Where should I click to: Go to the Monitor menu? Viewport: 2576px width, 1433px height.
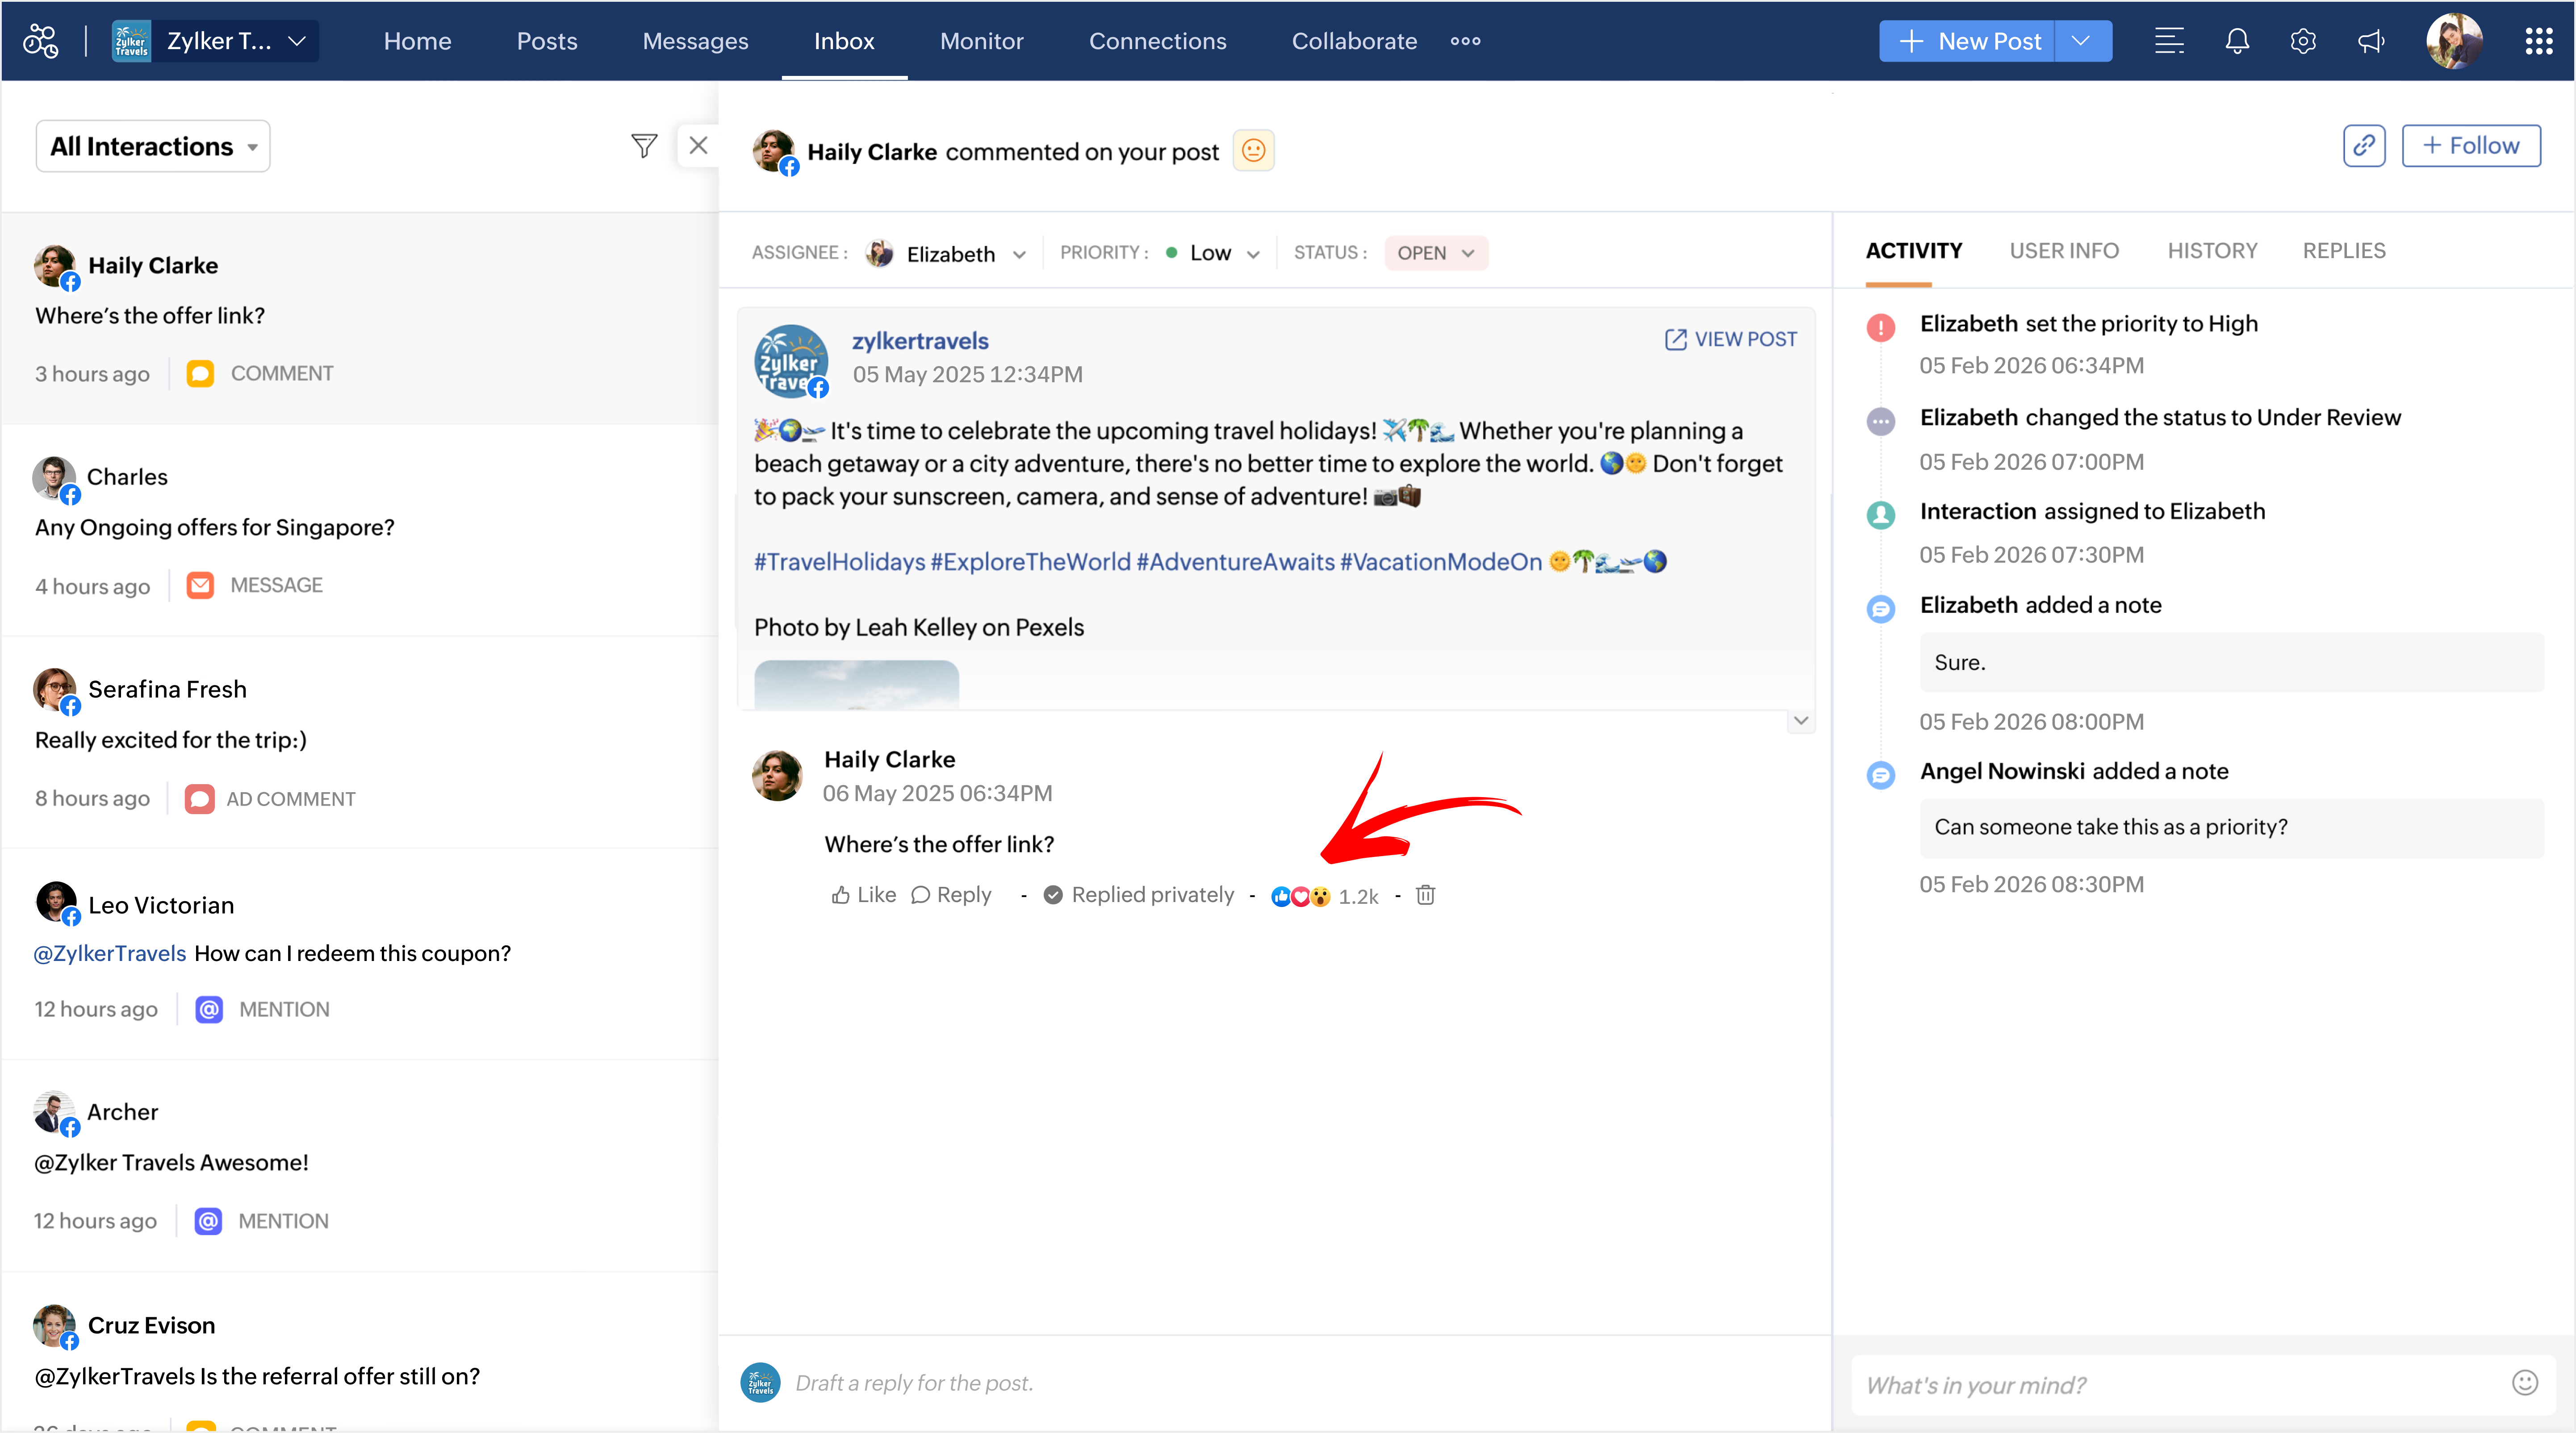point(981,41)
